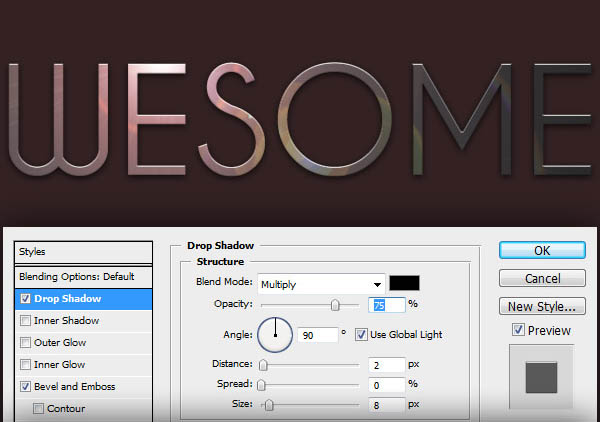The image size is (600, 422).
Task: Enable the Contour checkbox
Action: (38, 408)
